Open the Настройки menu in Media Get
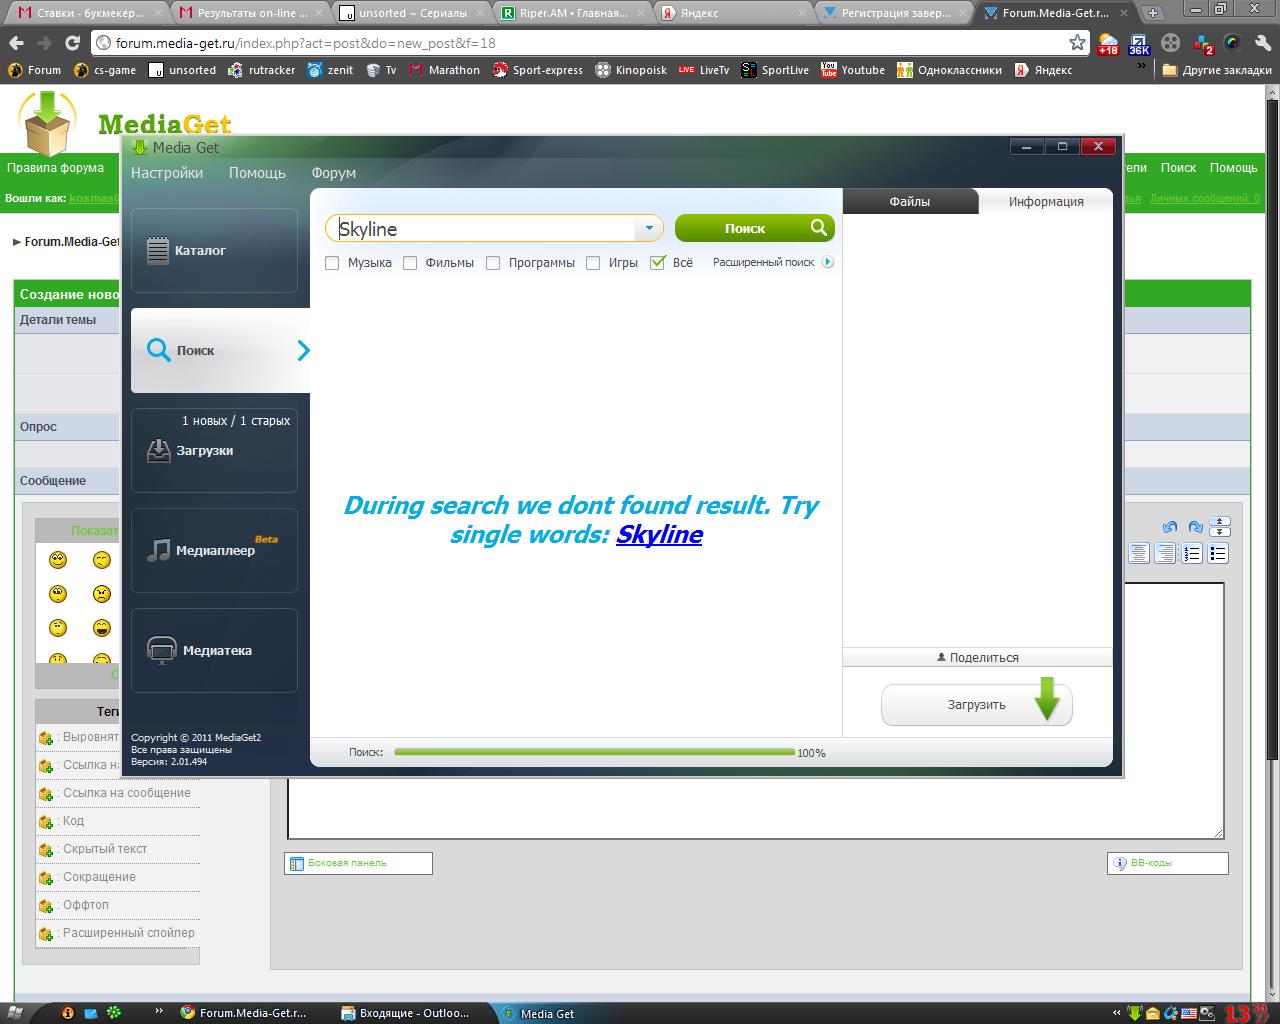 pyautogui.click(x=167, y=173)
